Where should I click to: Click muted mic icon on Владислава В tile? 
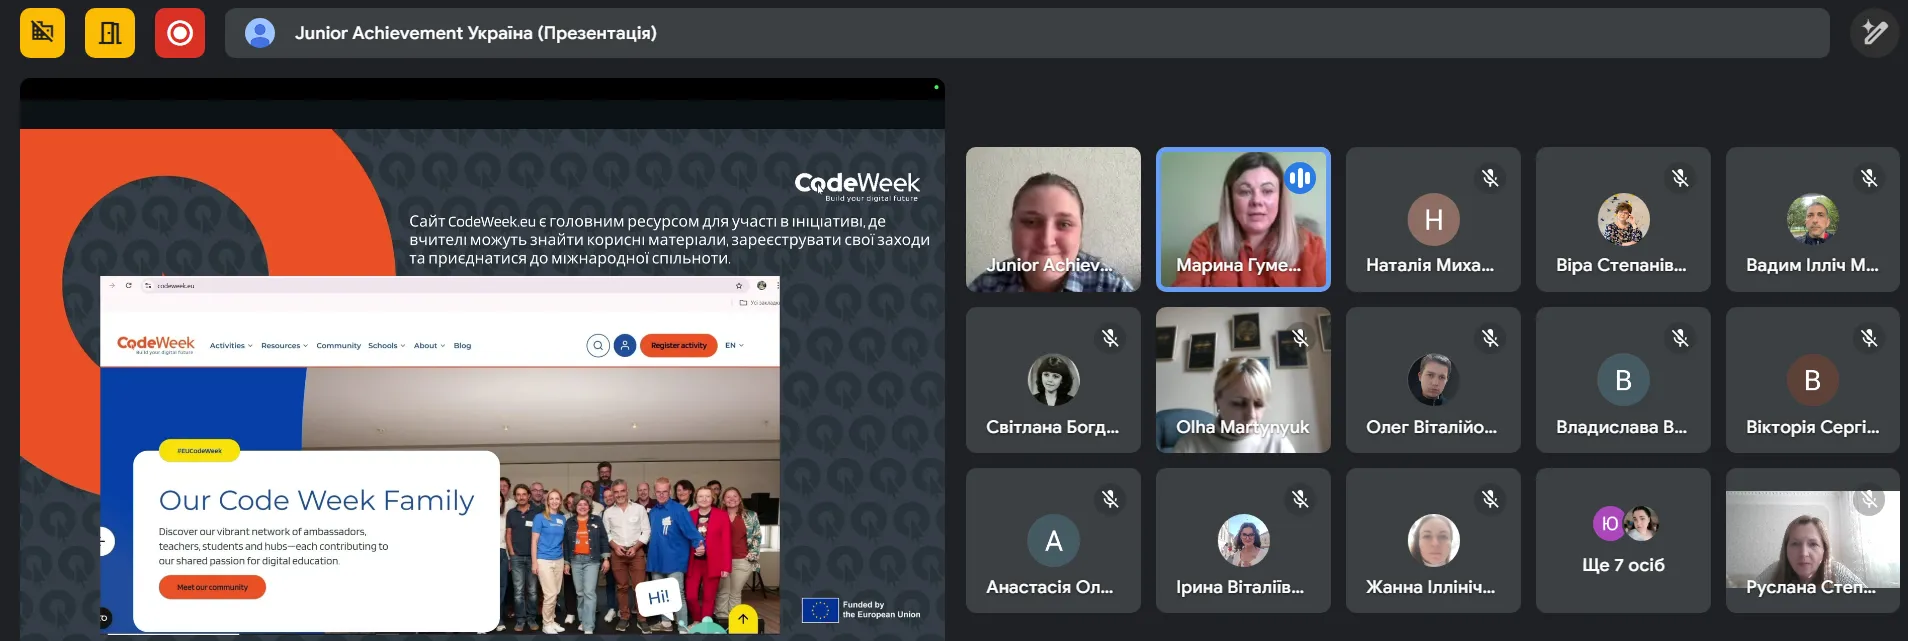coord(1680,338)
